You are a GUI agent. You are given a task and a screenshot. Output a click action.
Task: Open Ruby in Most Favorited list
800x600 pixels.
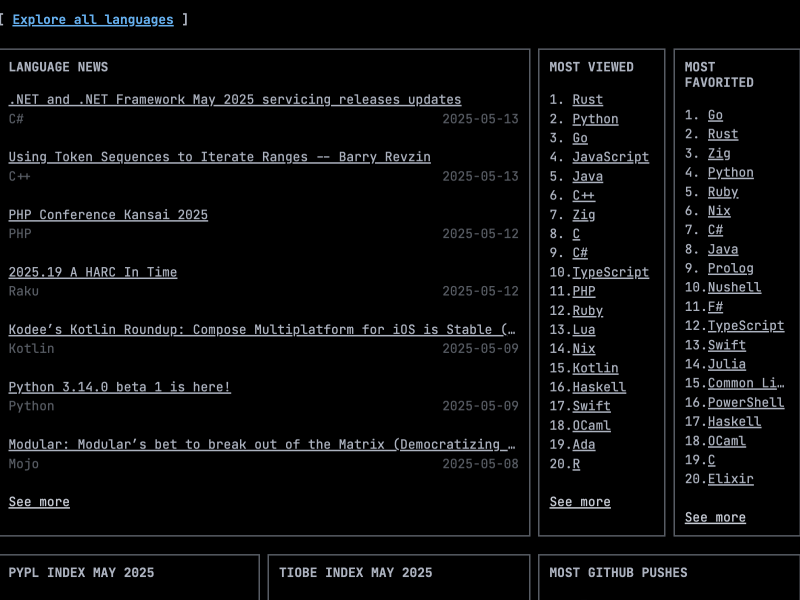pyautogui.click(x=723, y=192)
